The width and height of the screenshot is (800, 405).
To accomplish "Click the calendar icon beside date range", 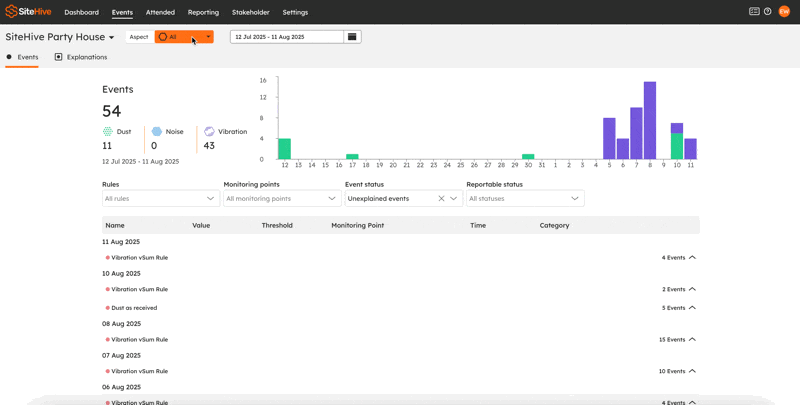I will (352, 37).
